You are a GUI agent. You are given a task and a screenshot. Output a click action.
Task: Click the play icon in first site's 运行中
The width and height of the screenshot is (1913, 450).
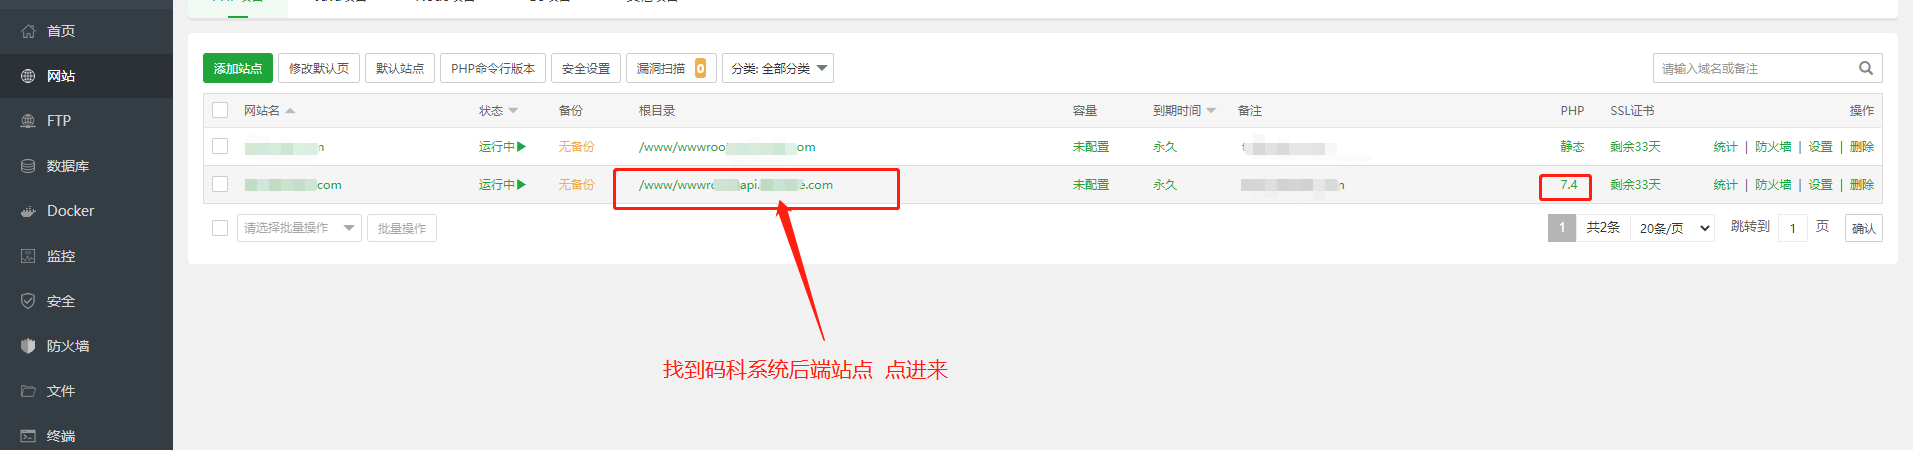521,147
